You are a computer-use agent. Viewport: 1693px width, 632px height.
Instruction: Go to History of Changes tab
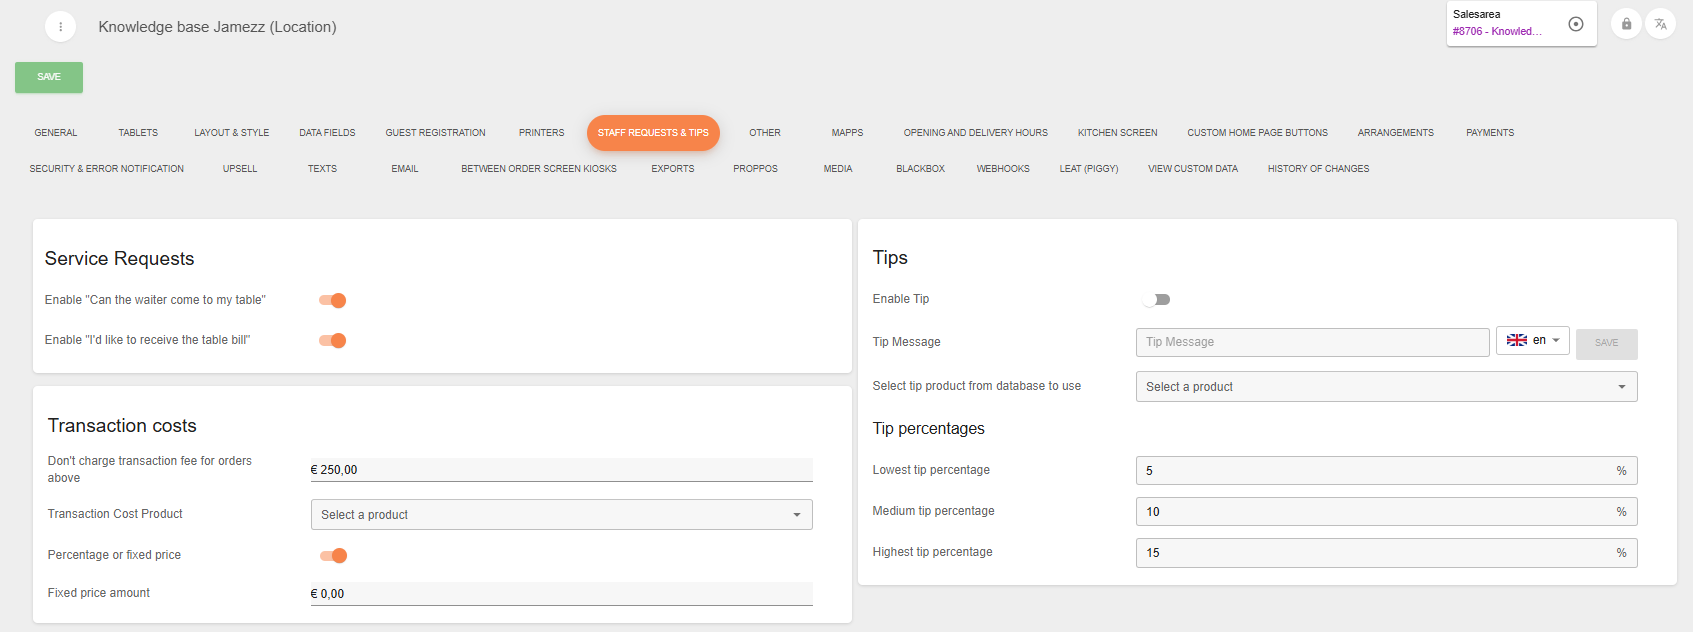pos(1318,169)
